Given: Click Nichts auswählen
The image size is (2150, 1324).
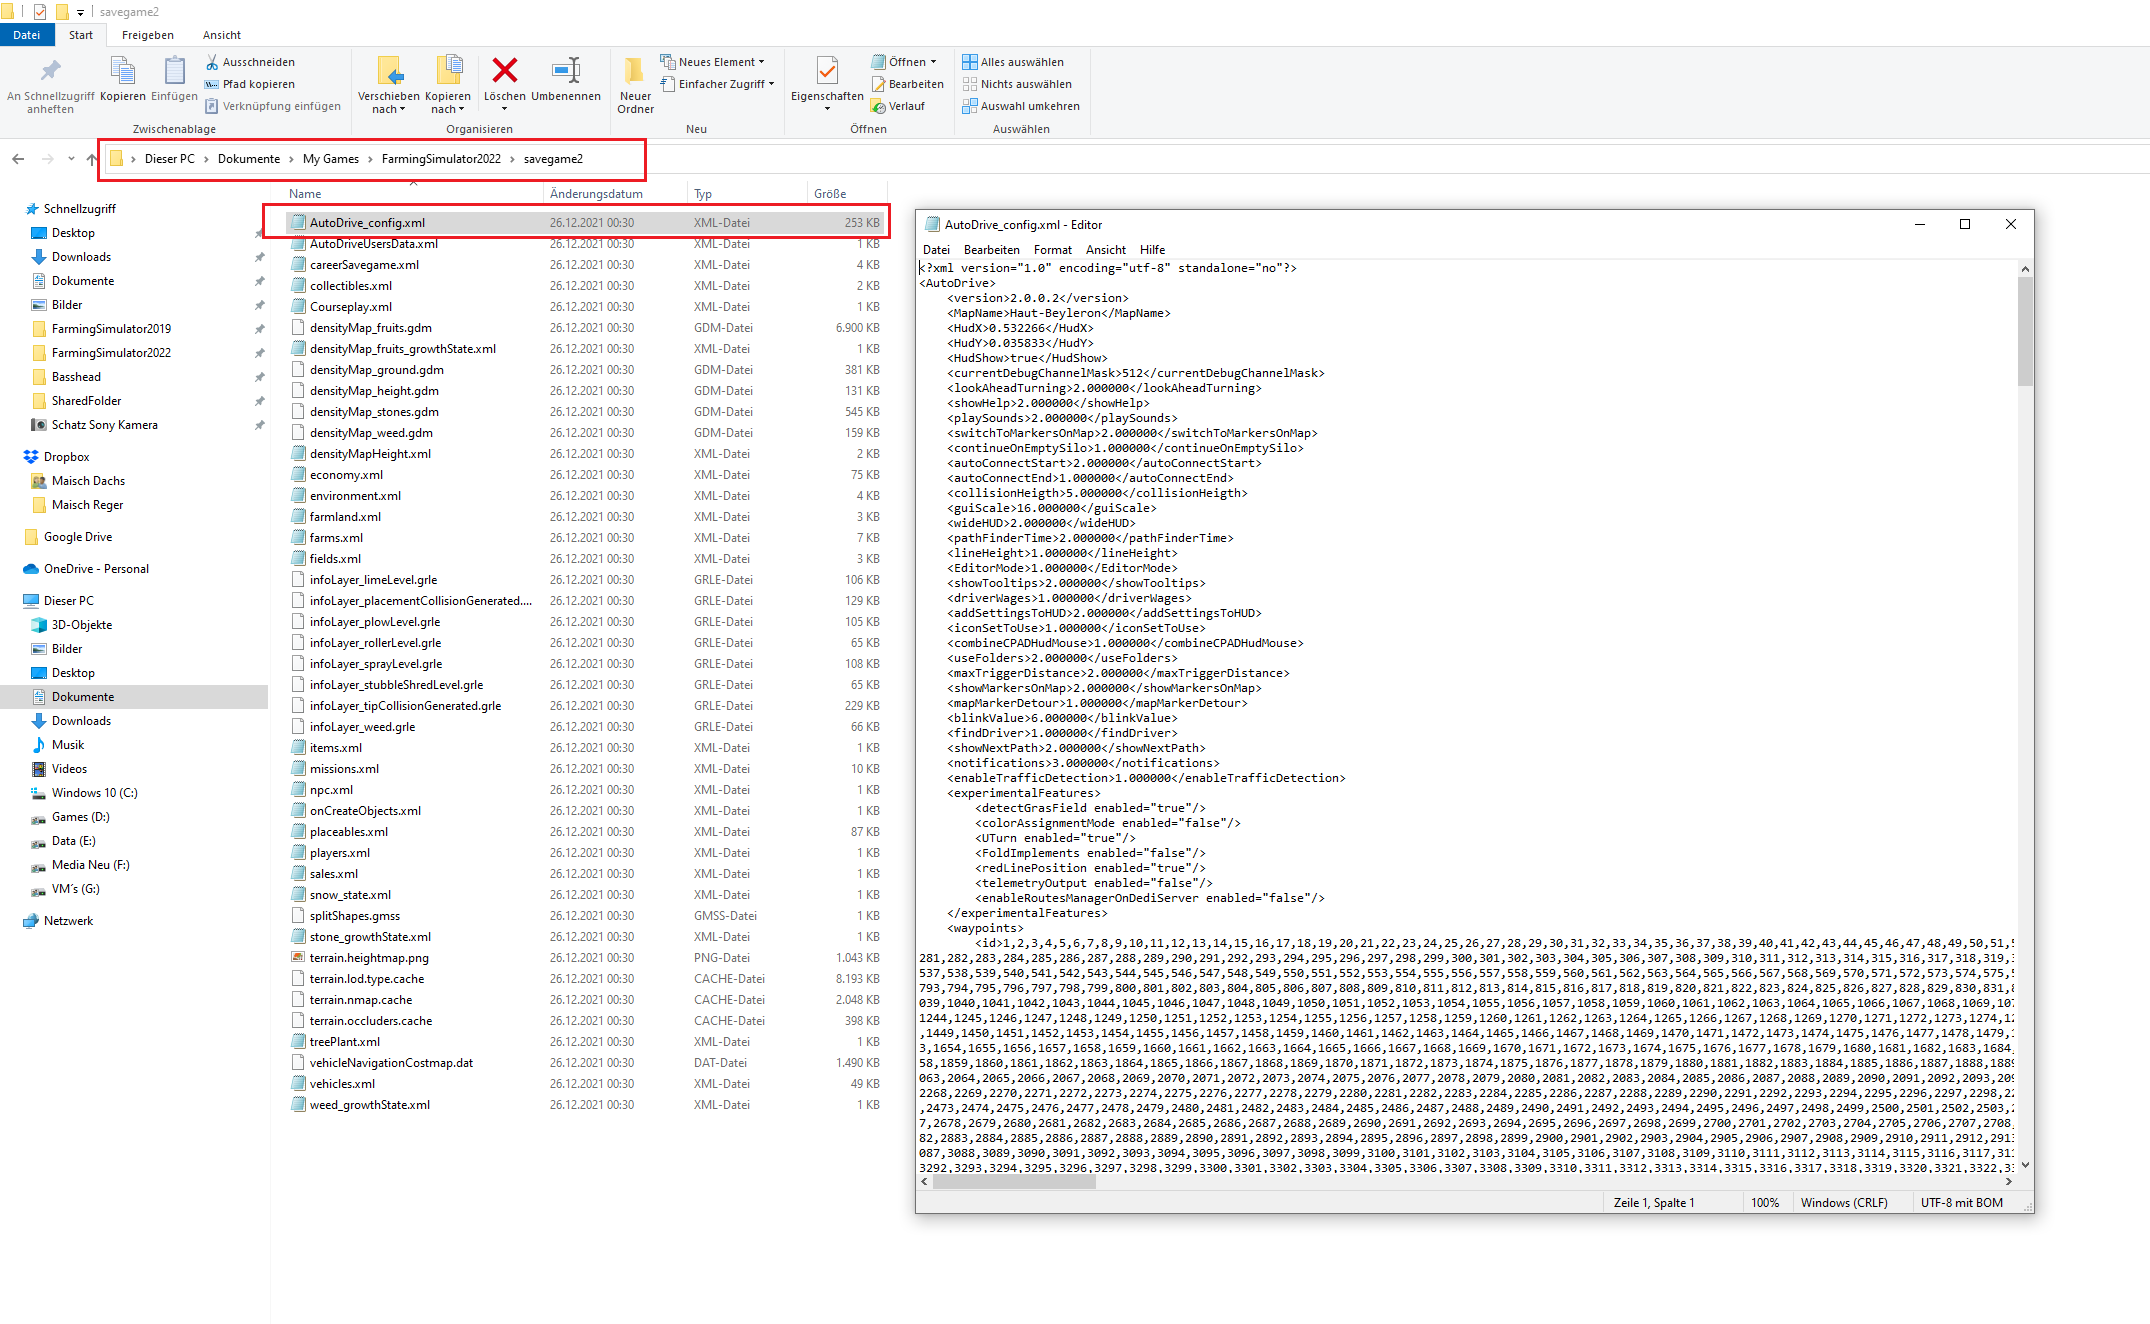Looking at the screenshot, I should pos(1017,84).
